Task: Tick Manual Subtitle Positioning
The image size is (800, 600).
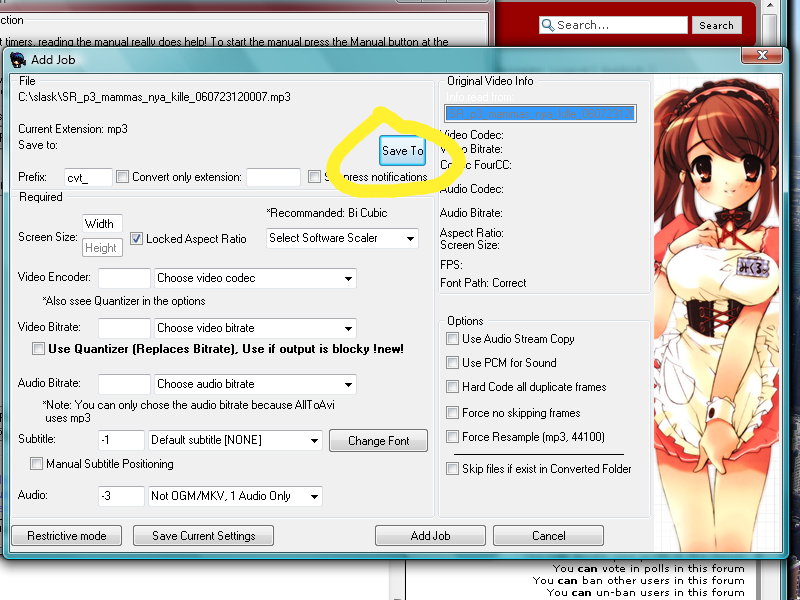Action: [x=36, y=464]
